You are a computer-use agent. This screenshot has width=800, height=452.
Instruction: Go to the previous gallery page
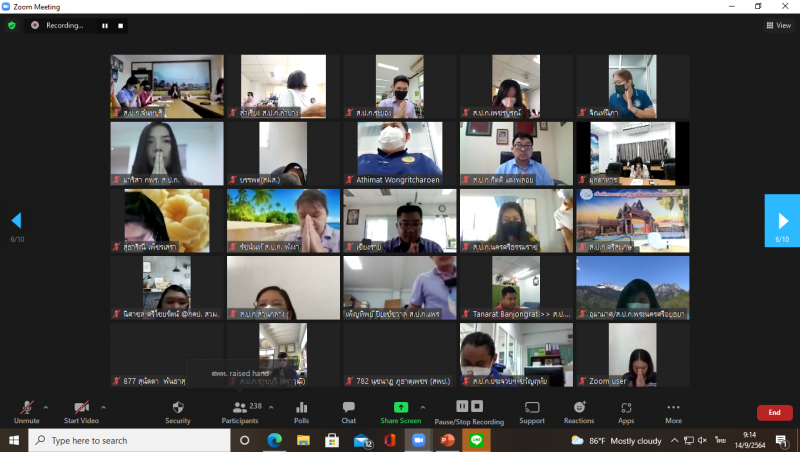[16, 220]
